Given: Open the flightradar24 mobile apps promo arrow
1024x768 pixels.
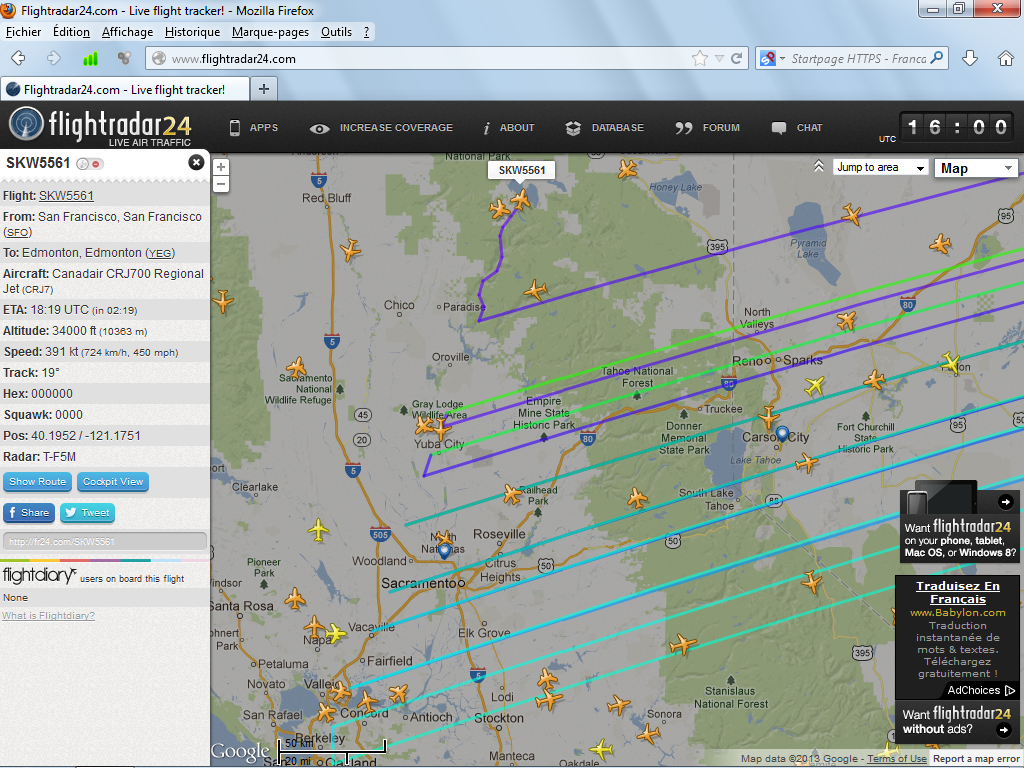Looking at the screenshot, I should coord(1006,502).
